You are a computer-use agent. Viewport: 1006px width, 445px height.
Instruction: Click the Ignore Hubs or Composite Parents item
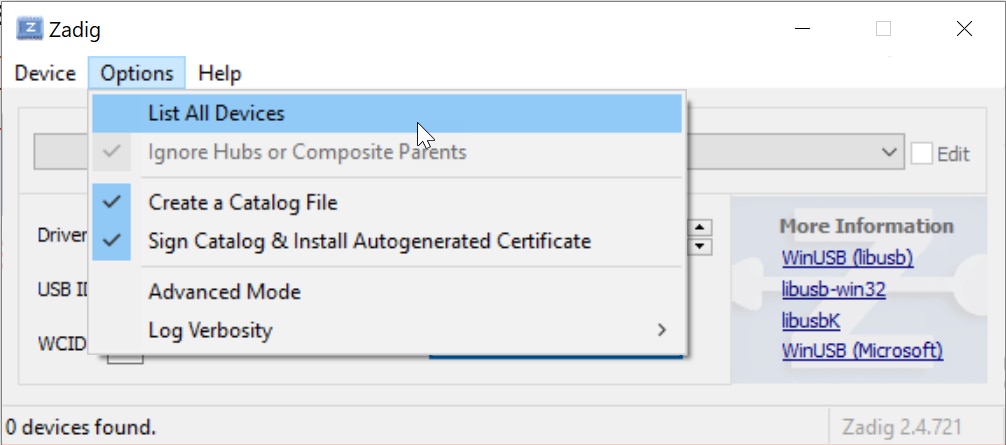[x=307, y=153]
